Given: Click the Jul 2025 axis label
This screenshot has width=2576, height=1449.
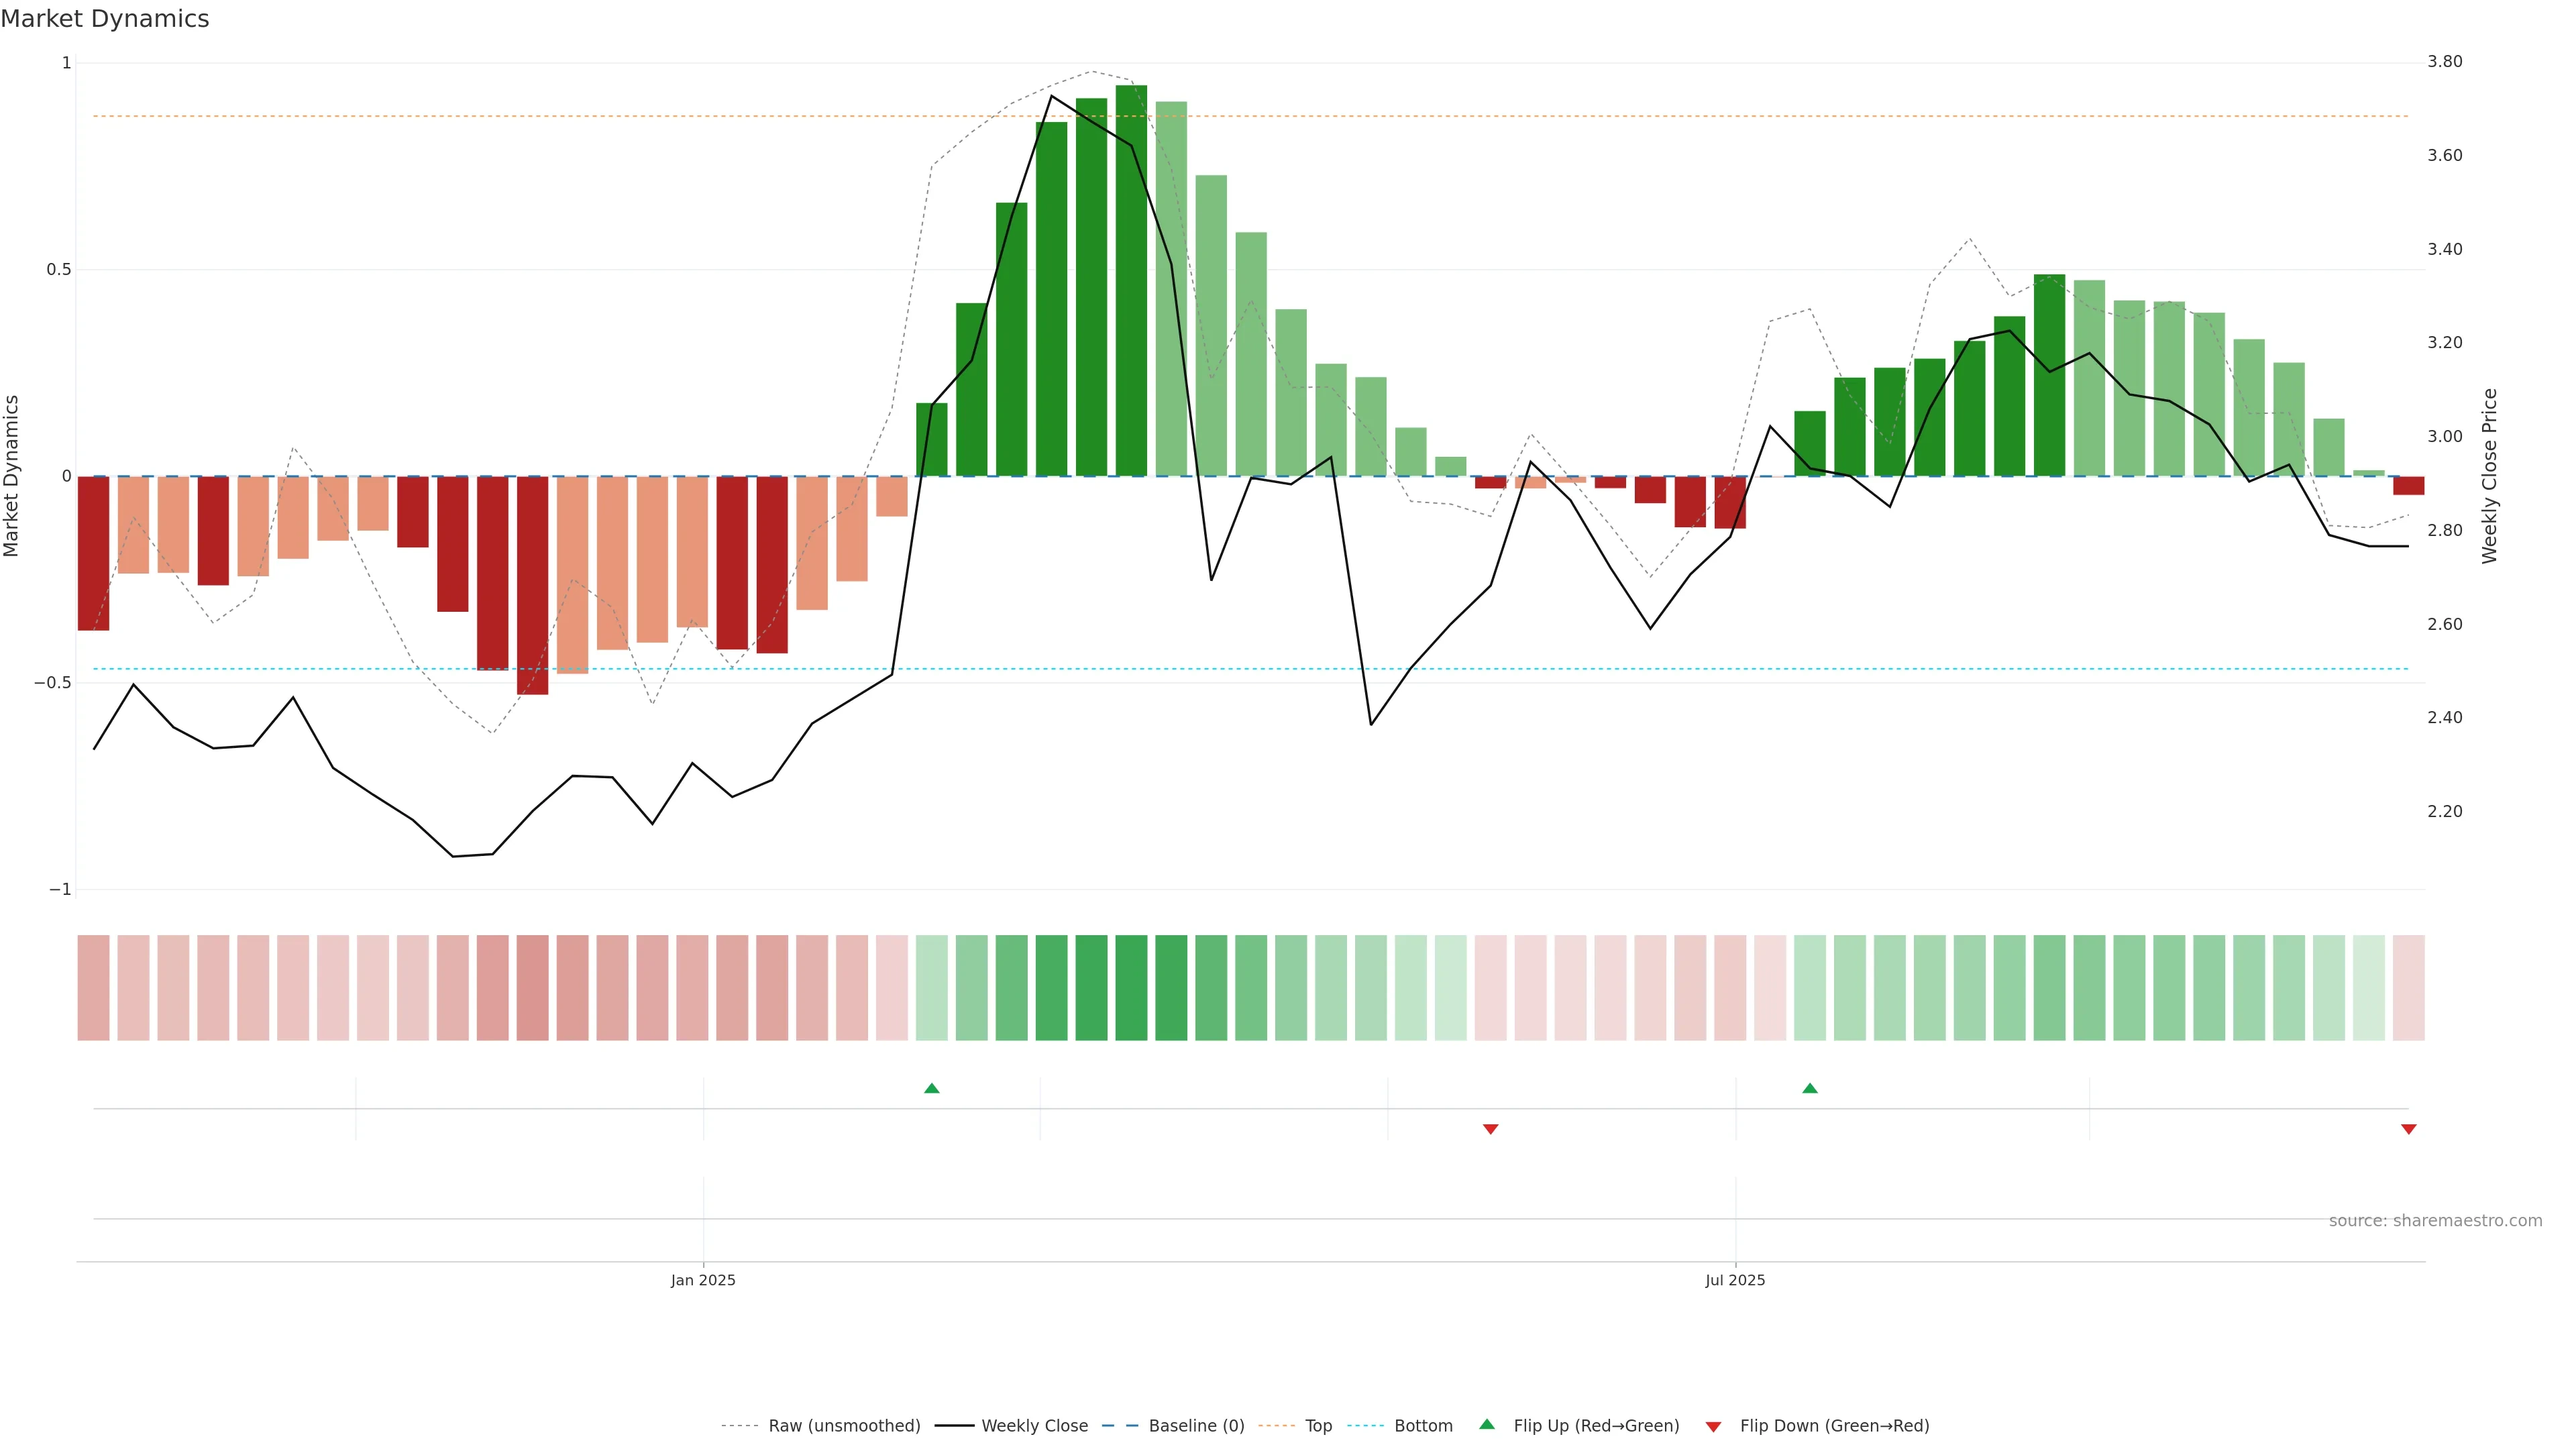Looking at the screenshot, I should (1735, 1280).
